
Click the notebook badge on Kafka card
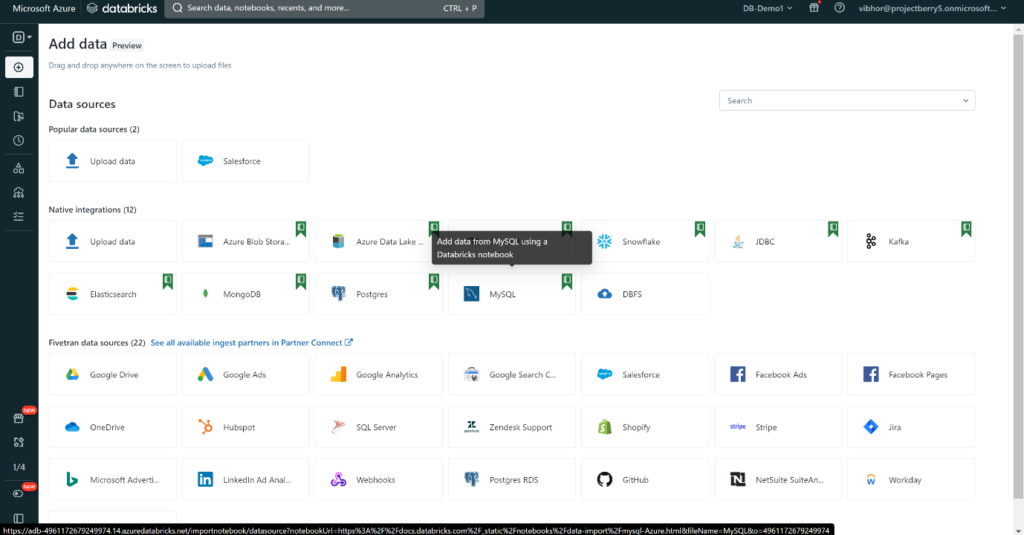[x=966, y=229]
